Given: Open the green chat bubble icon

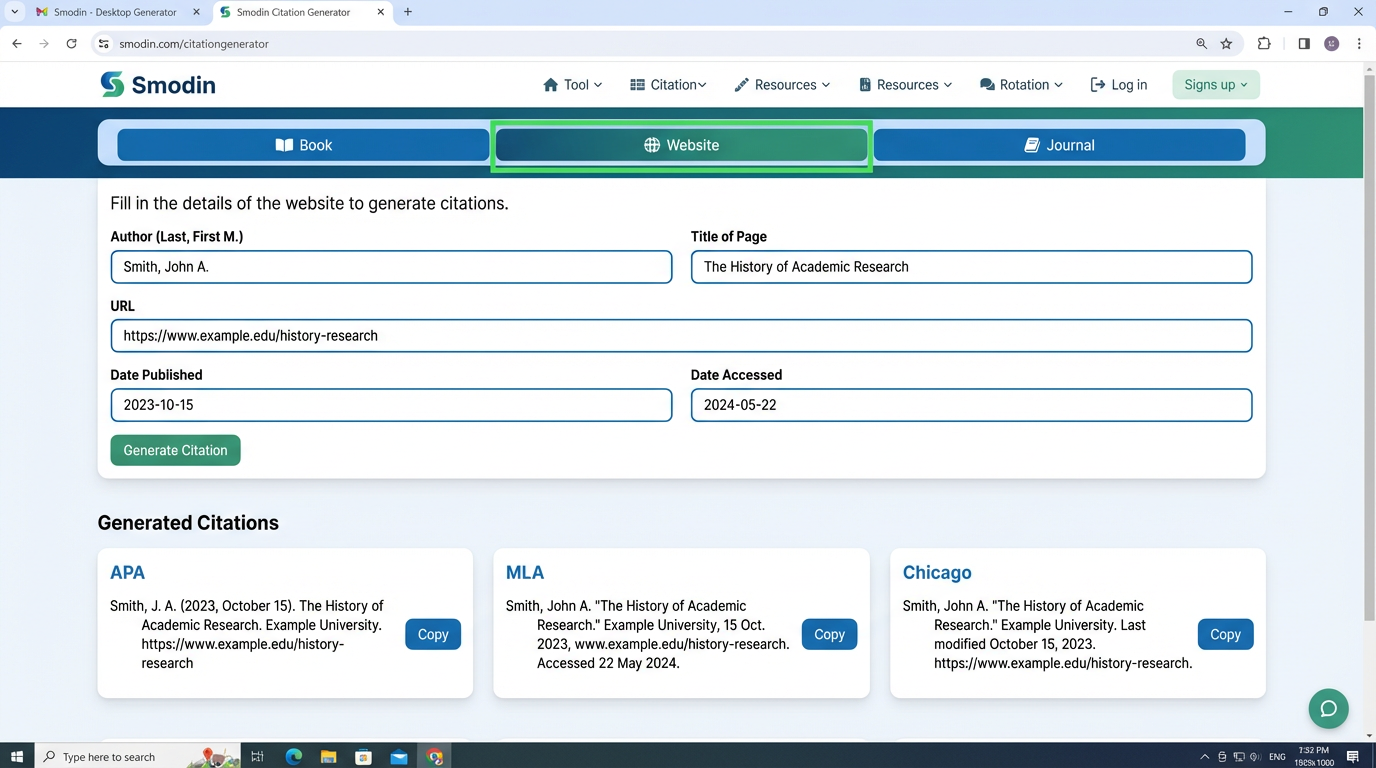Looking at the screenshot, I should point(1328,709).
